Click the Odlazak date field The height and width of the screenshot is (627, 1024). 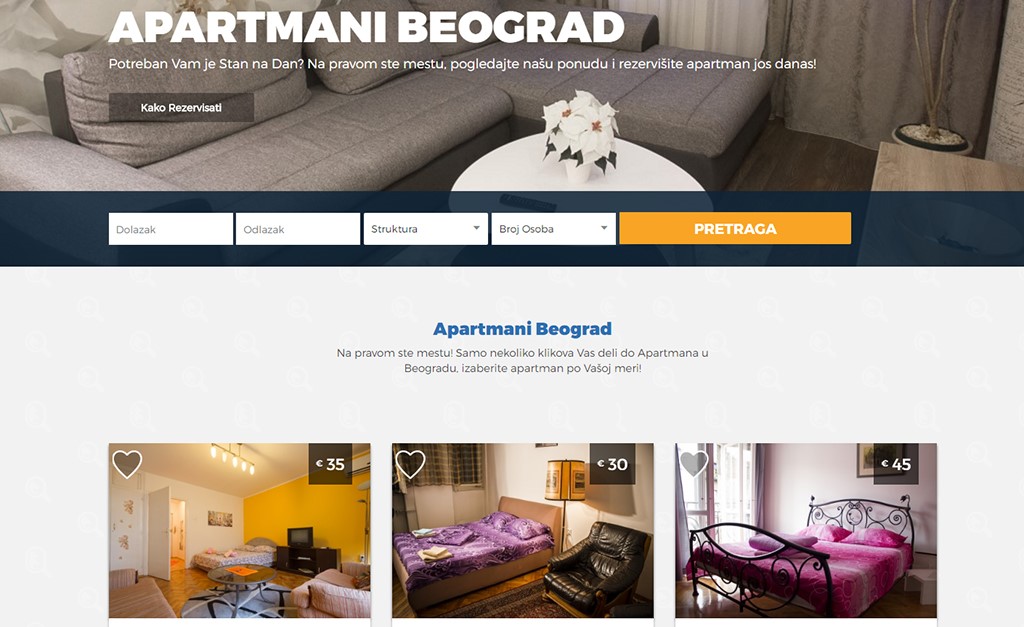[x=298, y=229]
